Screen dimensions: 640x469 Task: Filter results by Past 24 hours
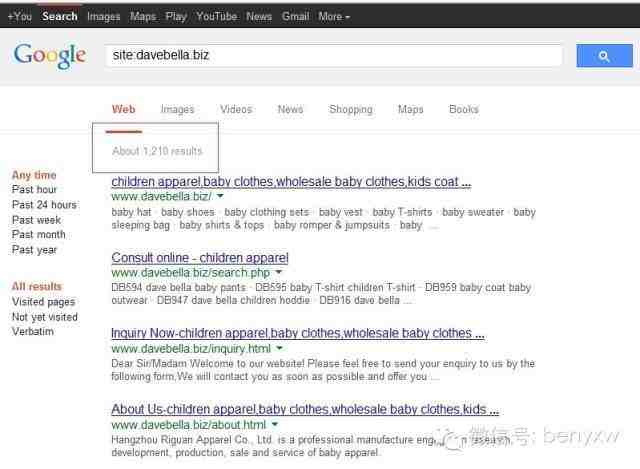pos(44,205)
